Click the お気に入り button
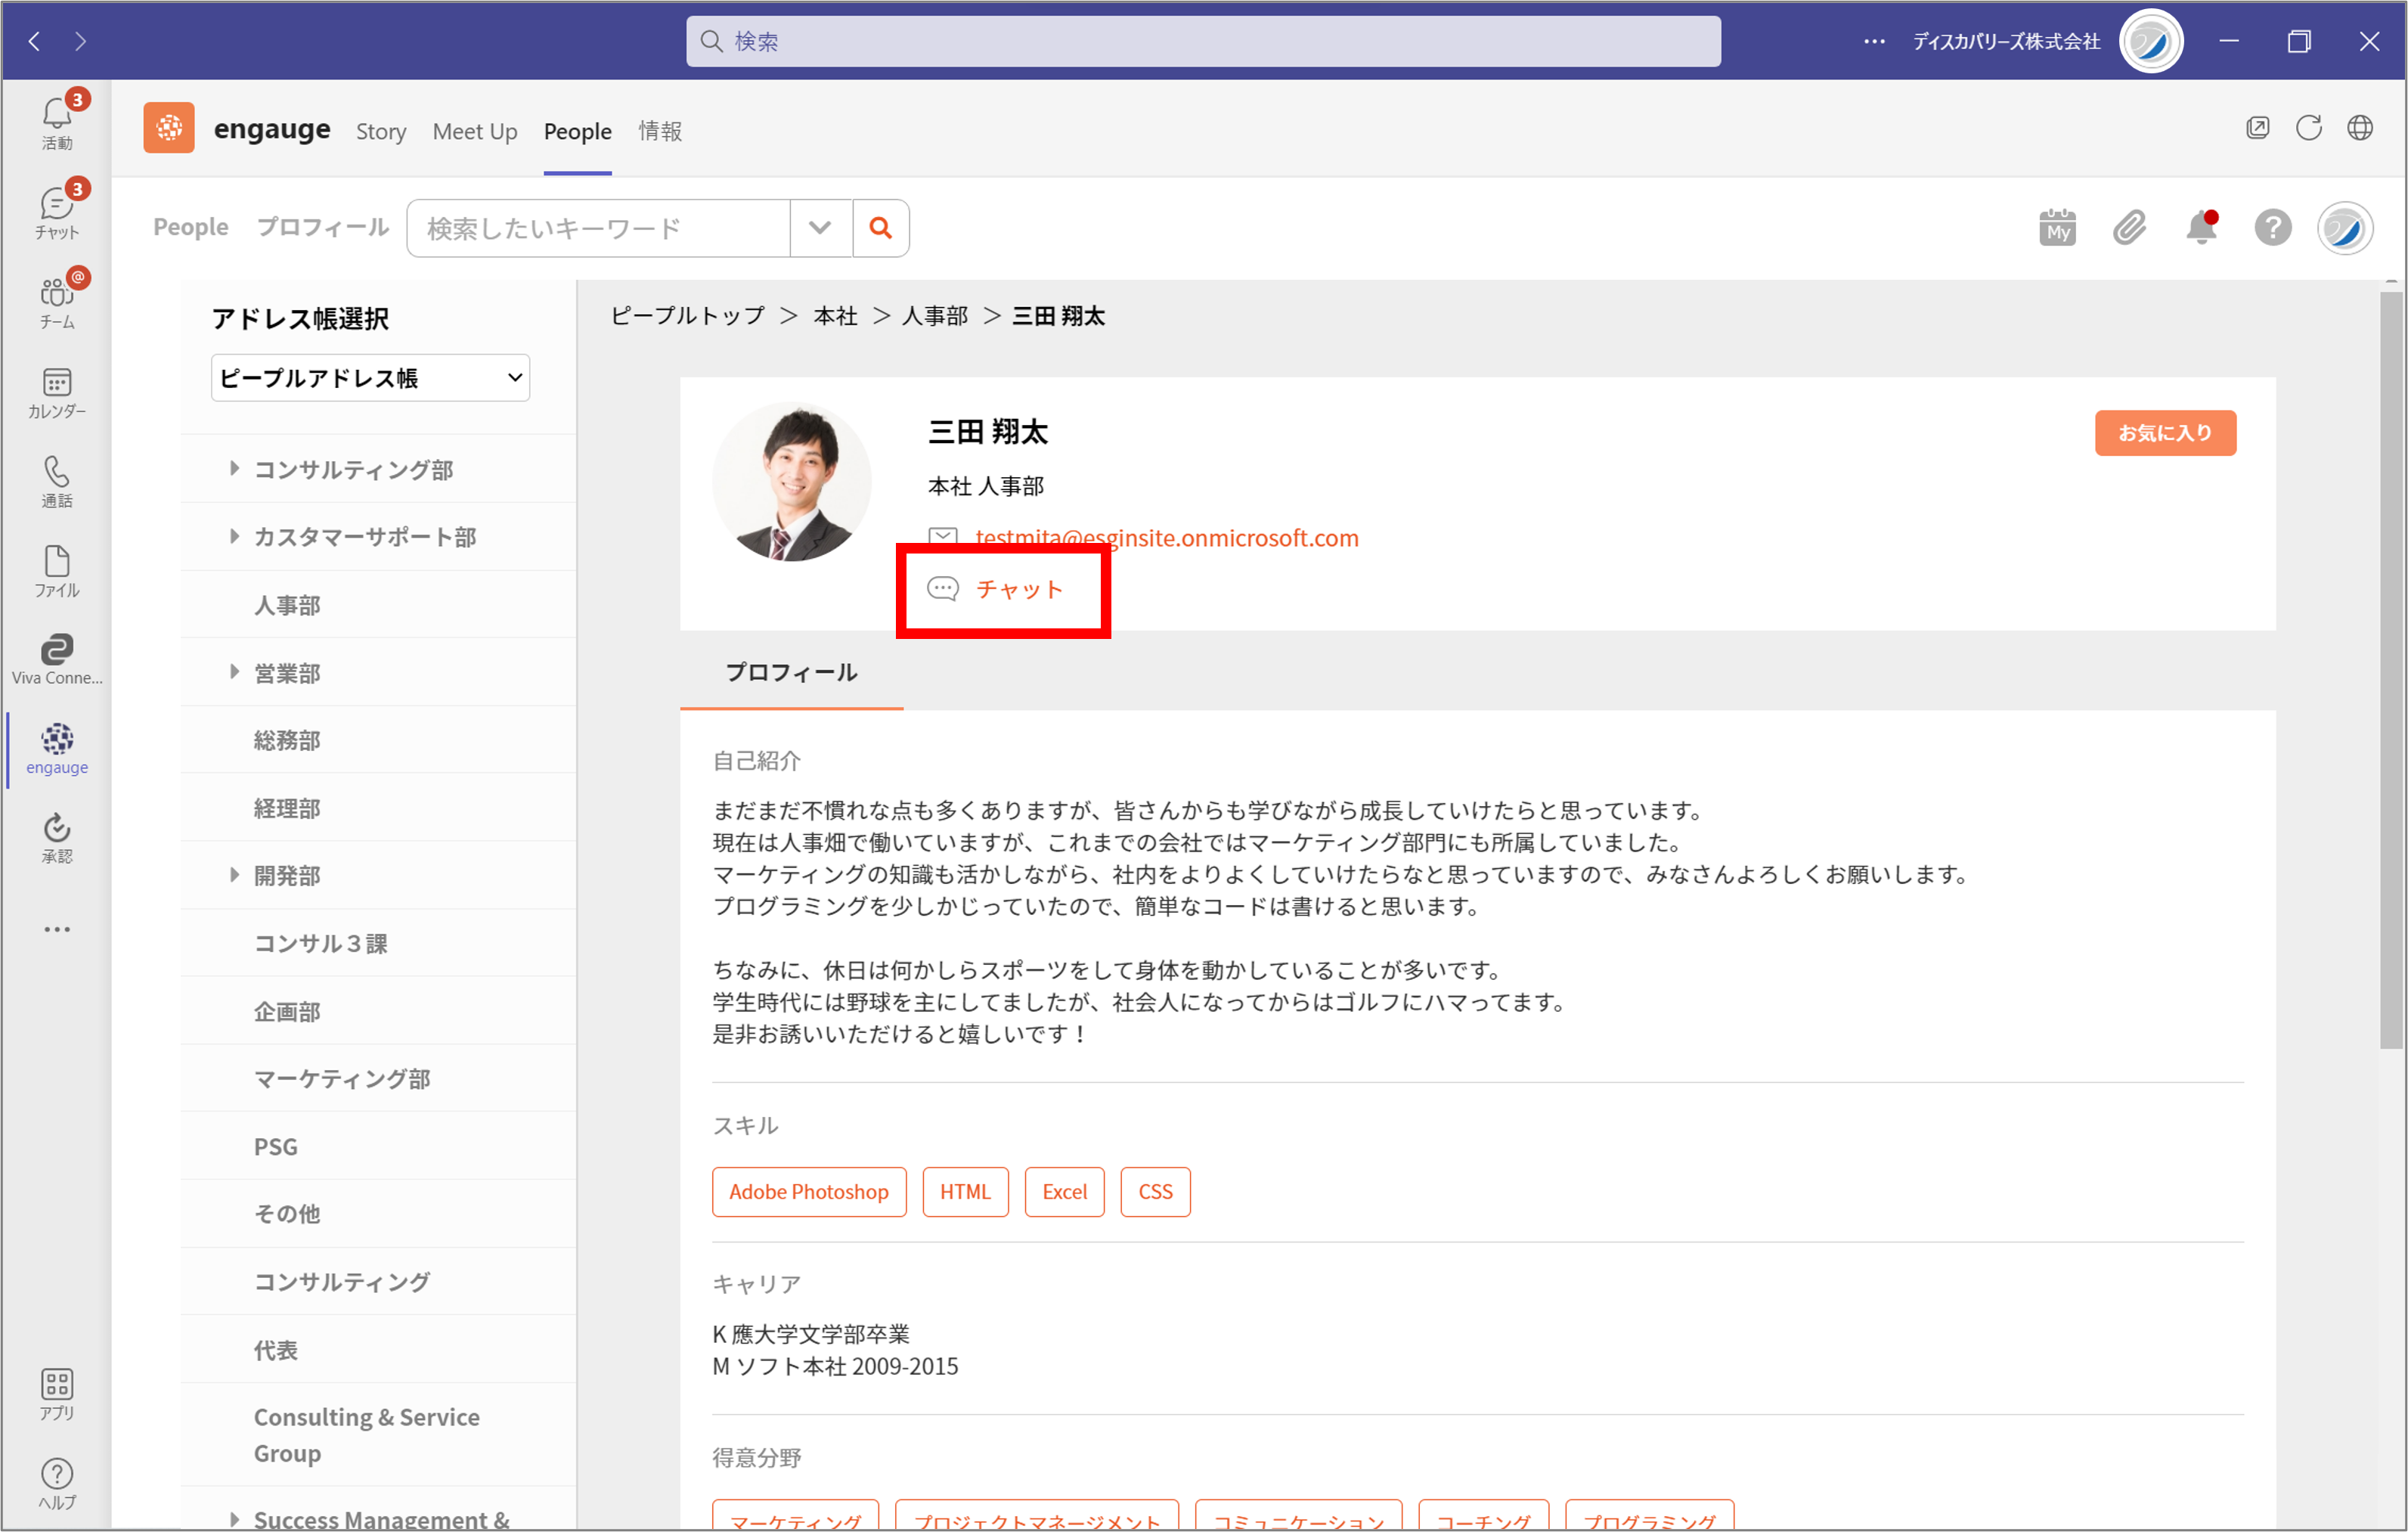Image resolution: width=2408 pixels, height=1532 pixels. [x=2165, y=432]
